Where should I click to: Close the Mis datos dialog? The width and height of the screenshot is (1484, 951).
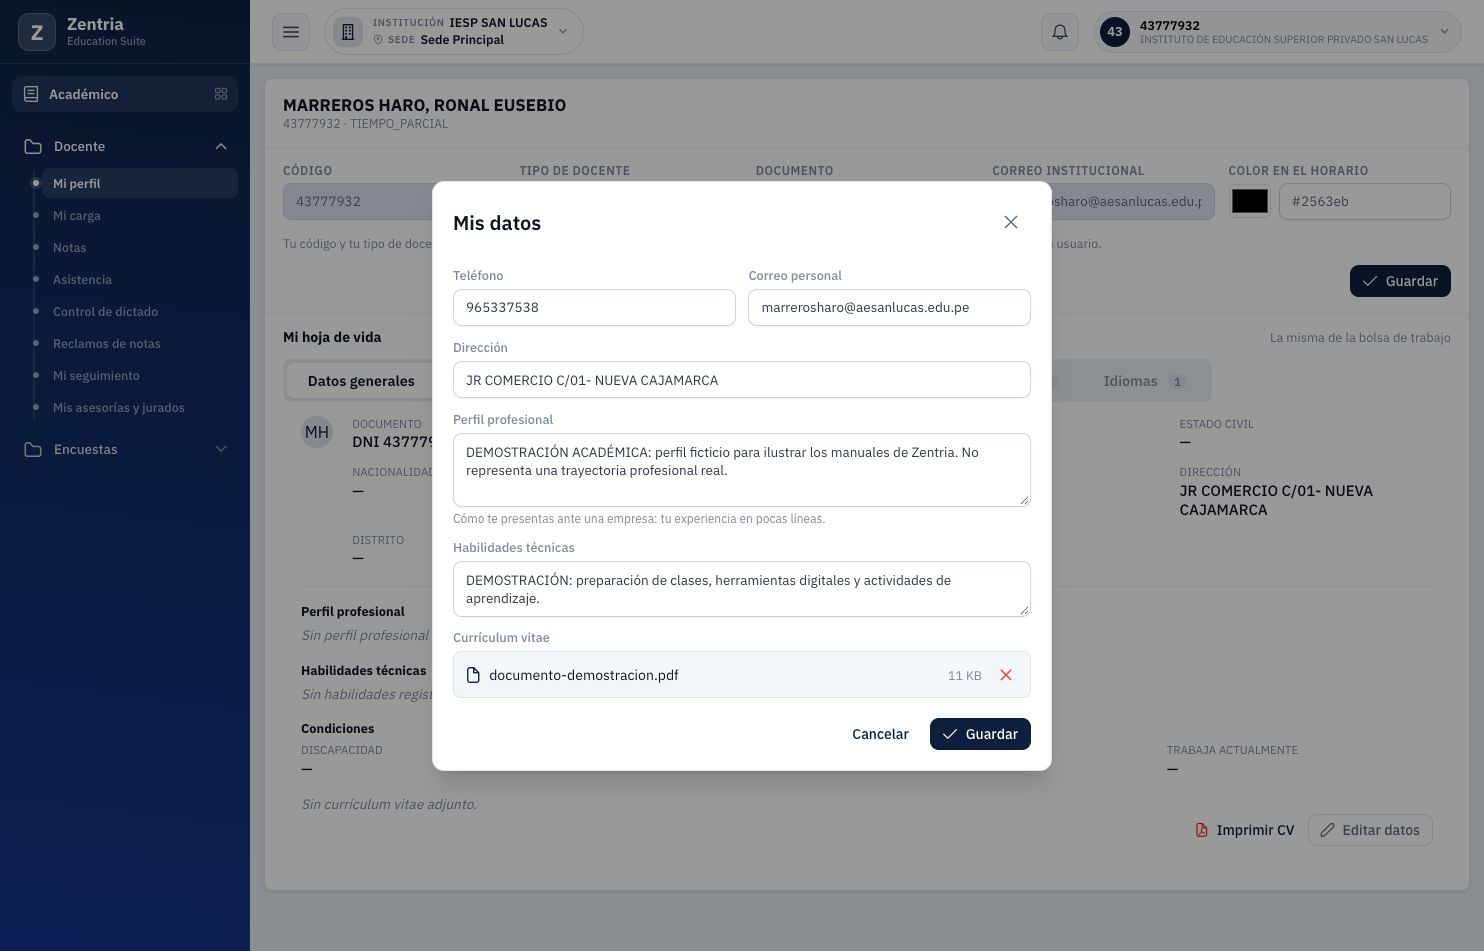click(1011, 222)
